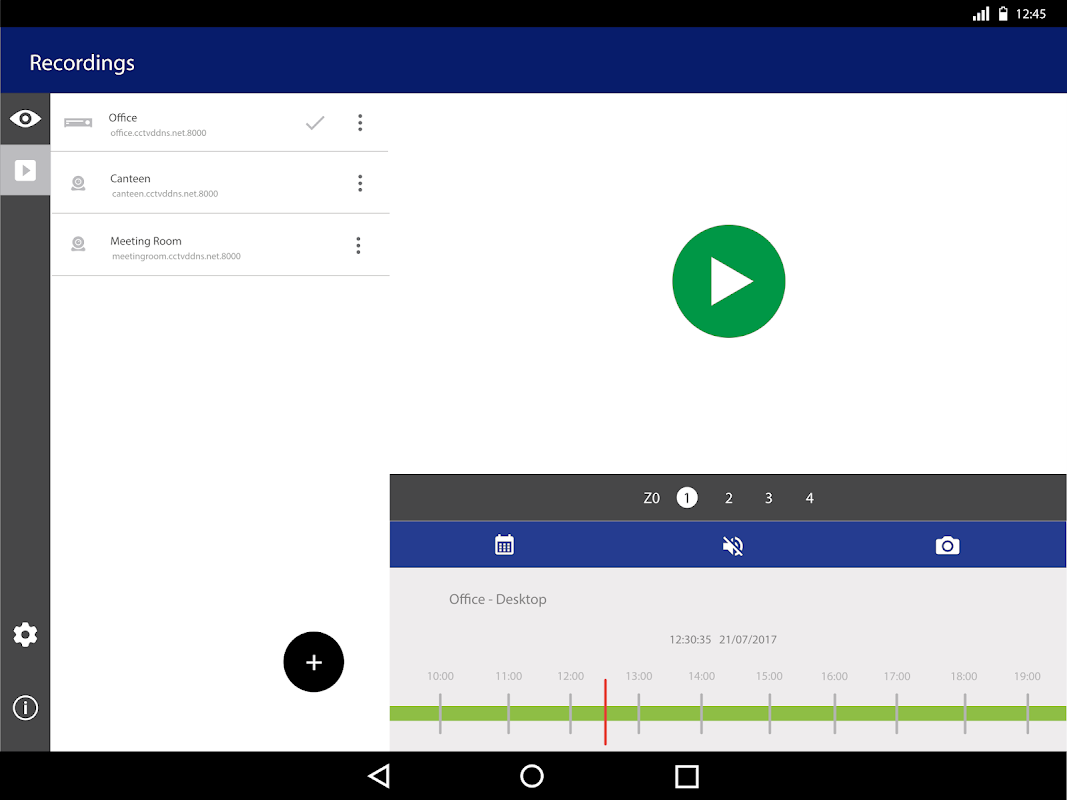Open the info icon in sidebar
This screenshot has height=800, width=1067.
click(x=25, y=707)
